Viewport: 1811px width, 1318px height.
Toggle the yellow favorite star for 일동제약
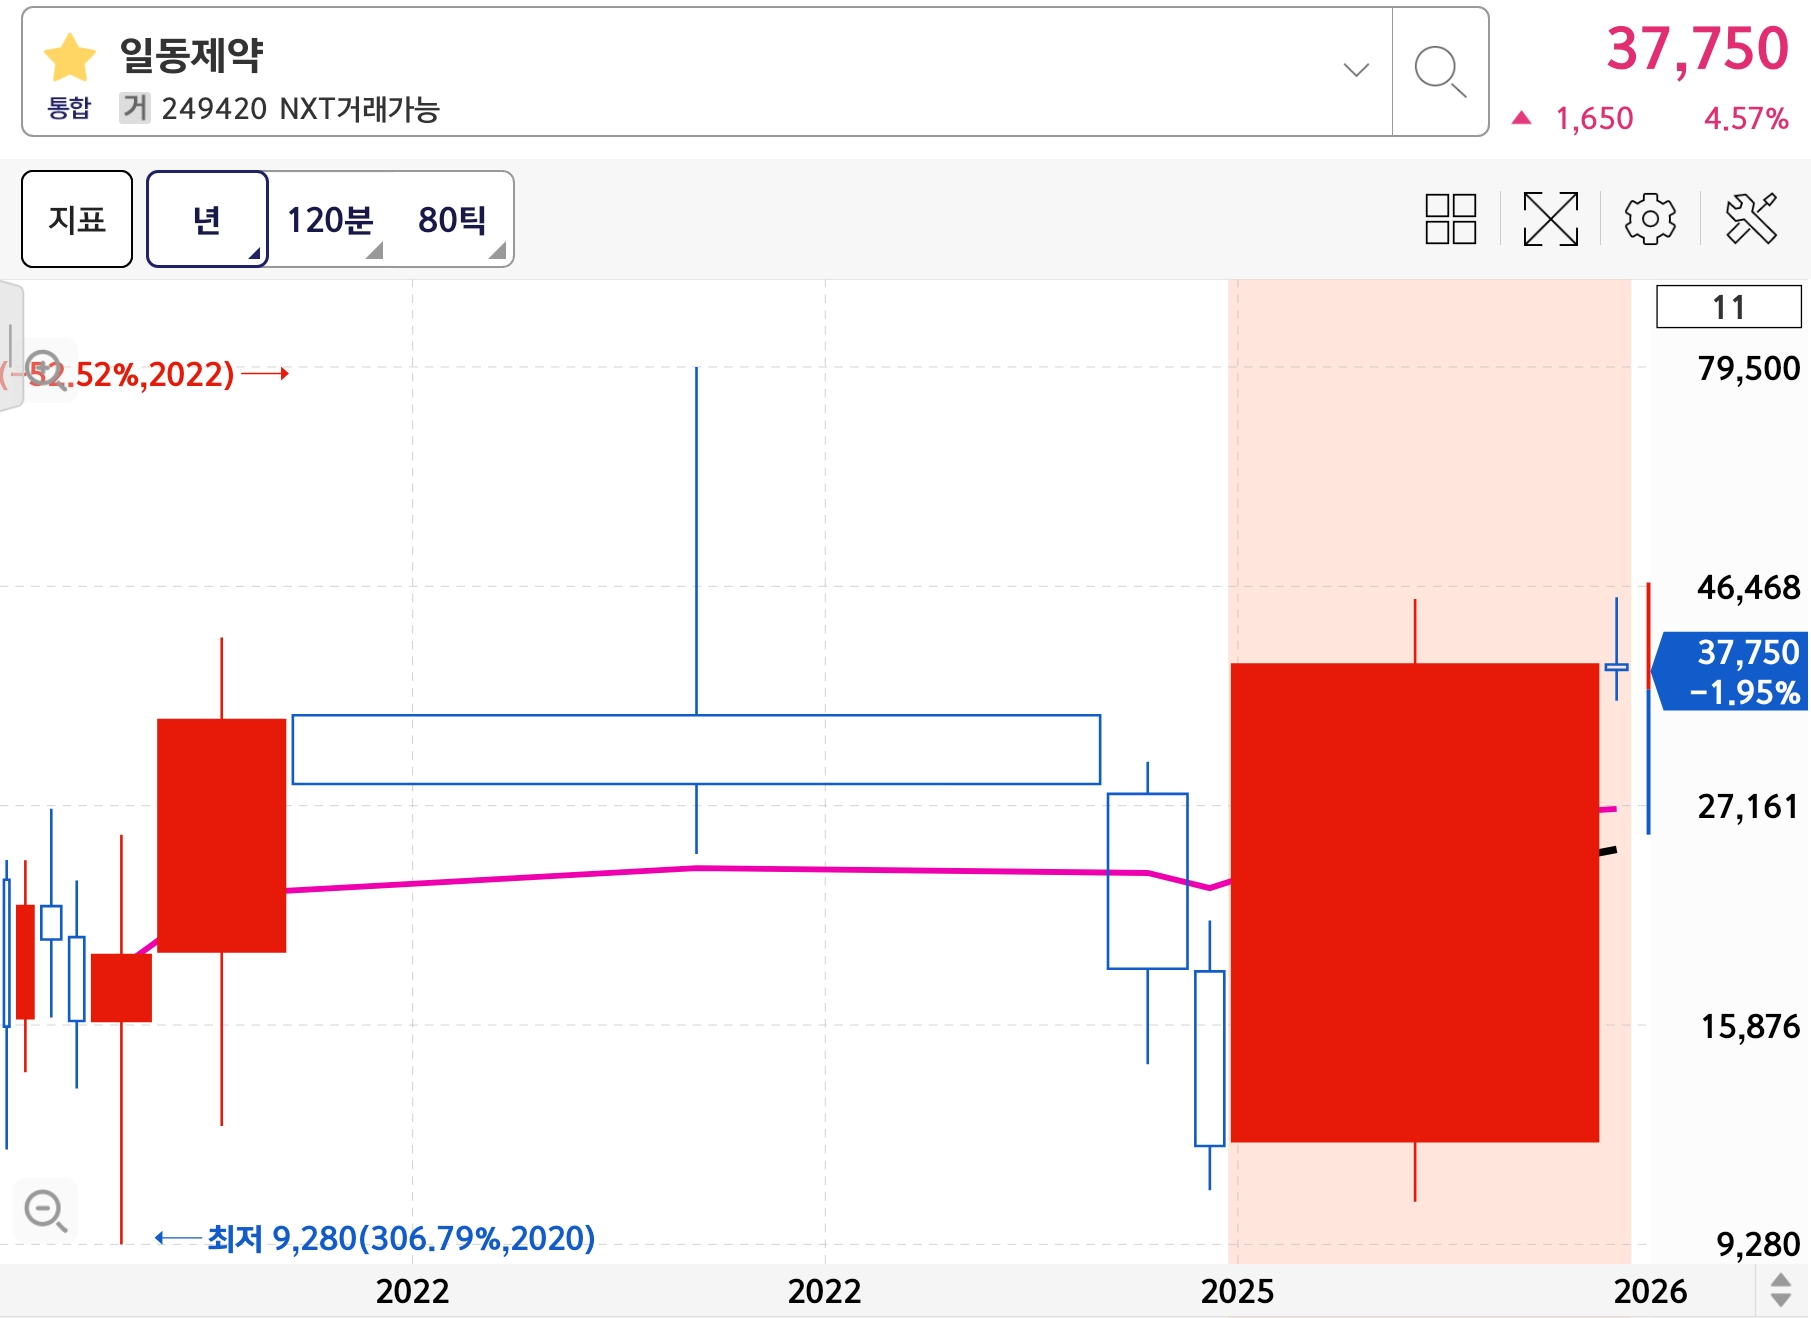click(x=69, y=57)
